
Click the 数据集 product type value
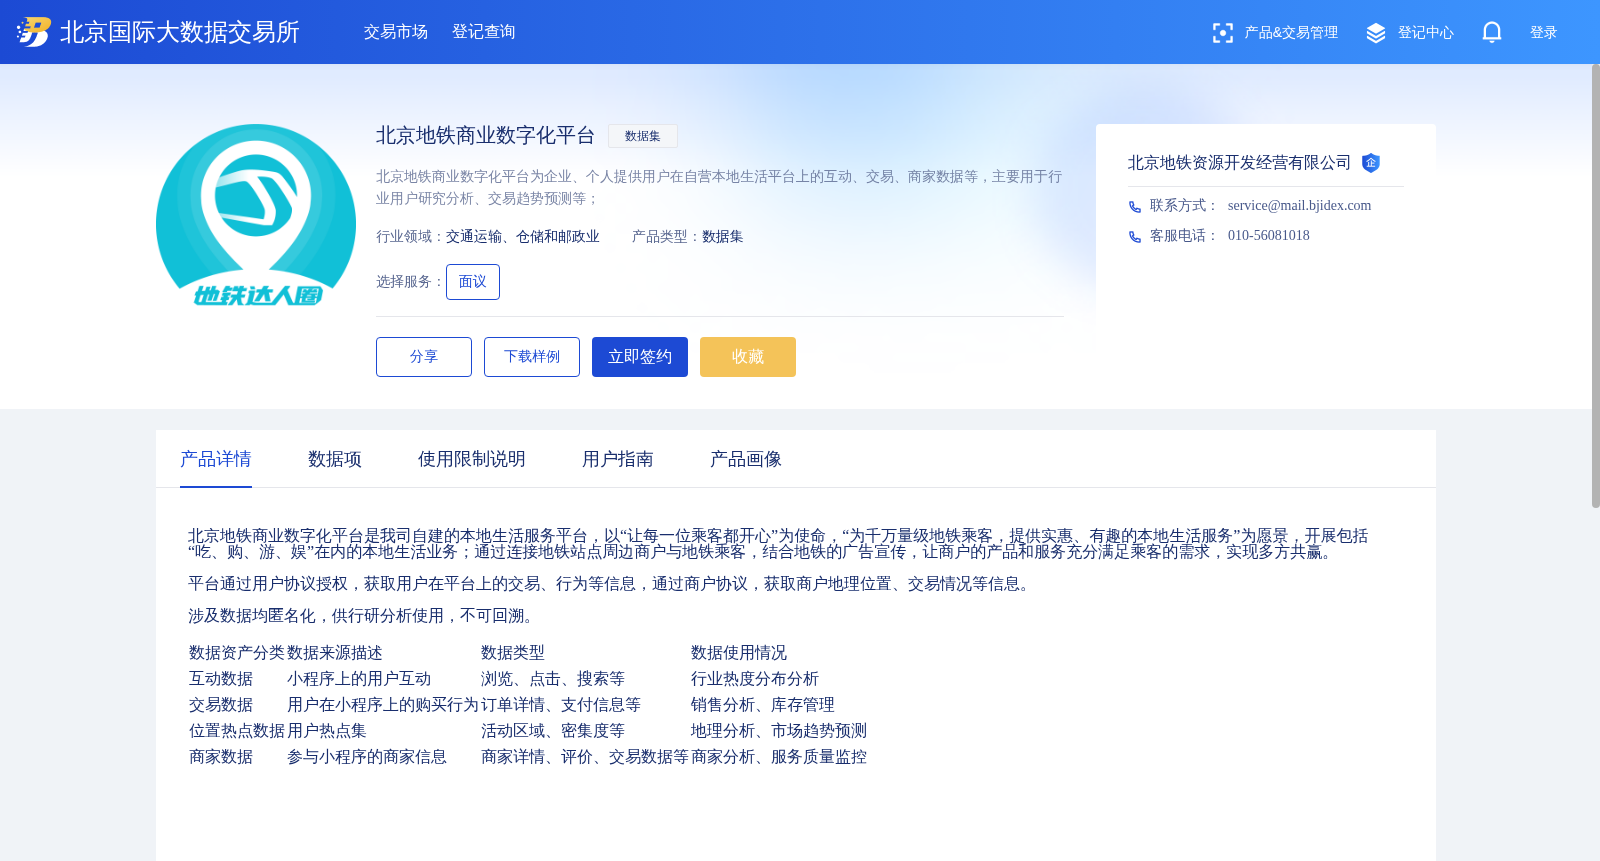click(723, 237)
